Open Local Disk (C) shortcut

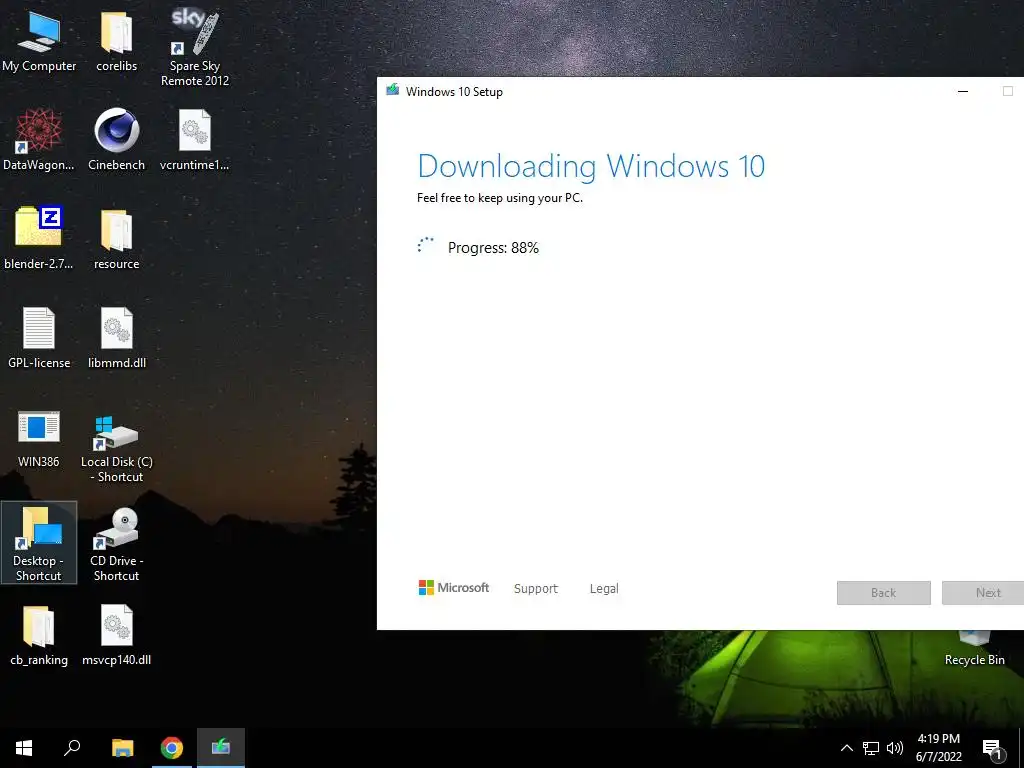116,449
